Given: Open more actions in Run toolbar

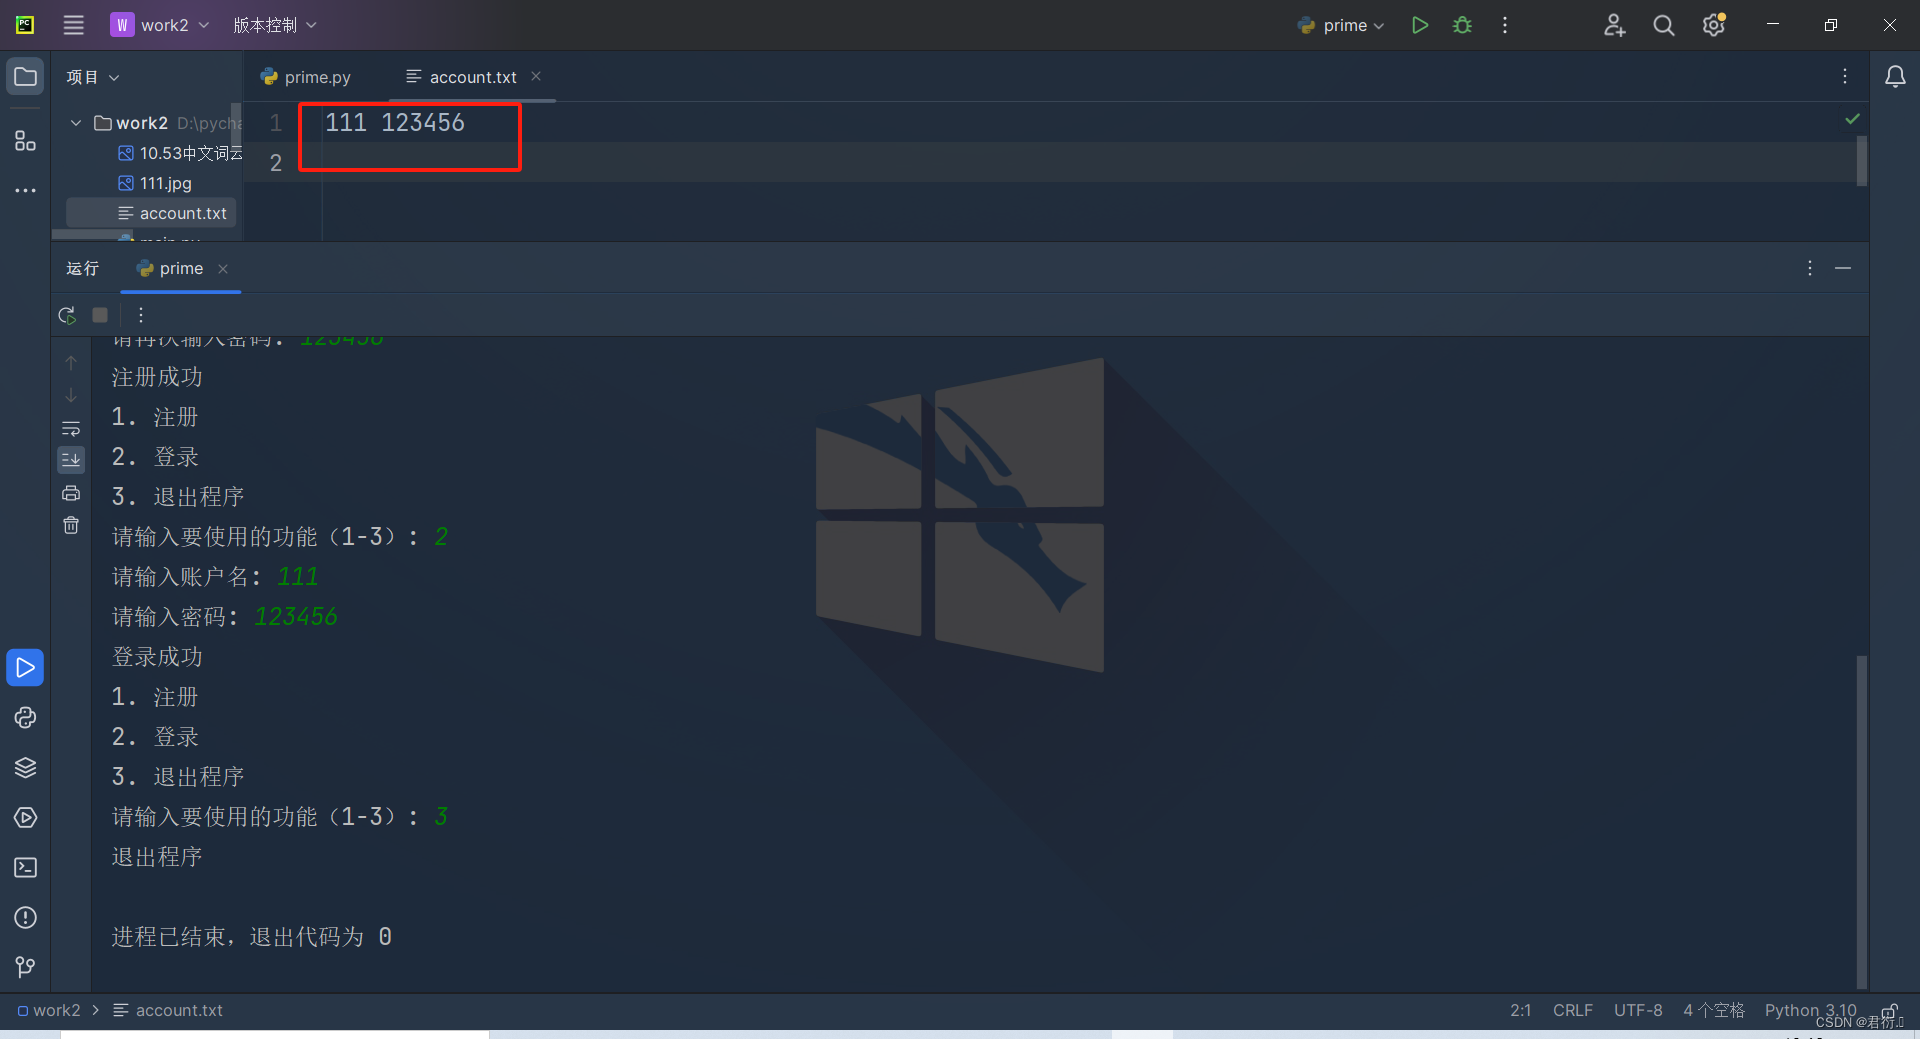Looking at the screenshot, I should (141, 315).
